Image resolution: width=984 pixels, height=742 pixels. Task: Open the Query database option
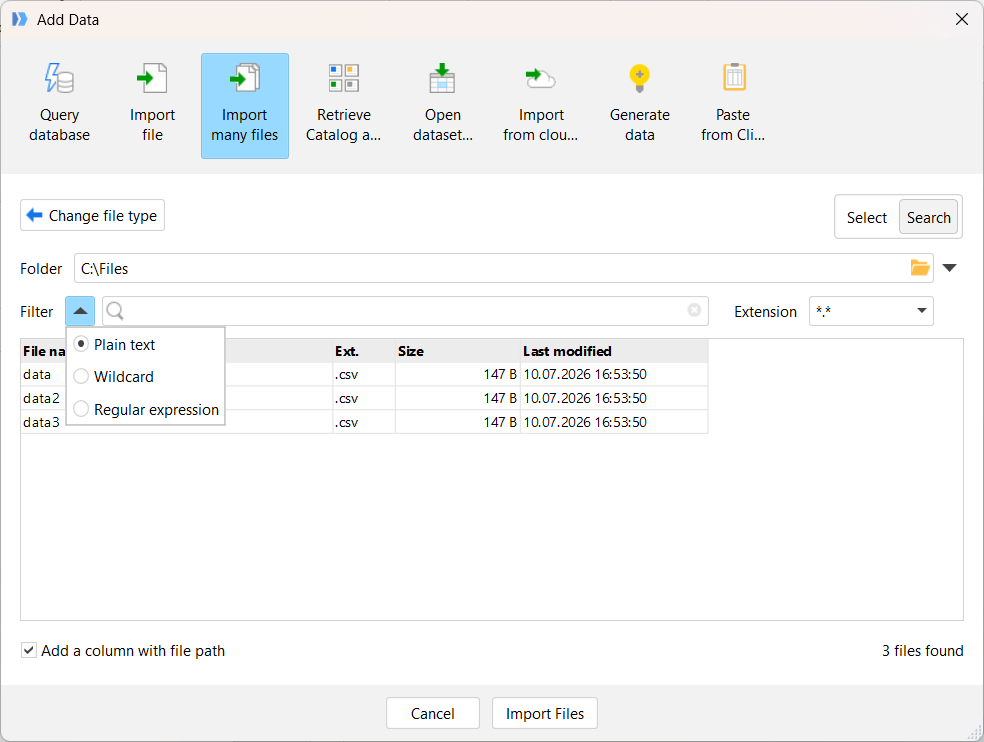tap(59, 105)
